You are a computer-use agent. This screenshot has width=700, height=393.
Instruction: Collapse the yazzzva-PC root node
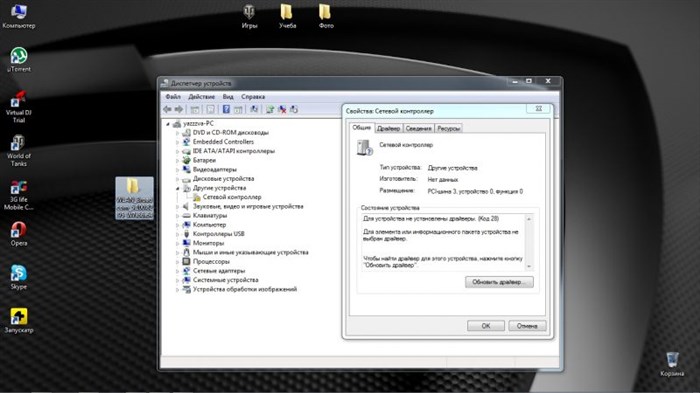coord(168,124)
